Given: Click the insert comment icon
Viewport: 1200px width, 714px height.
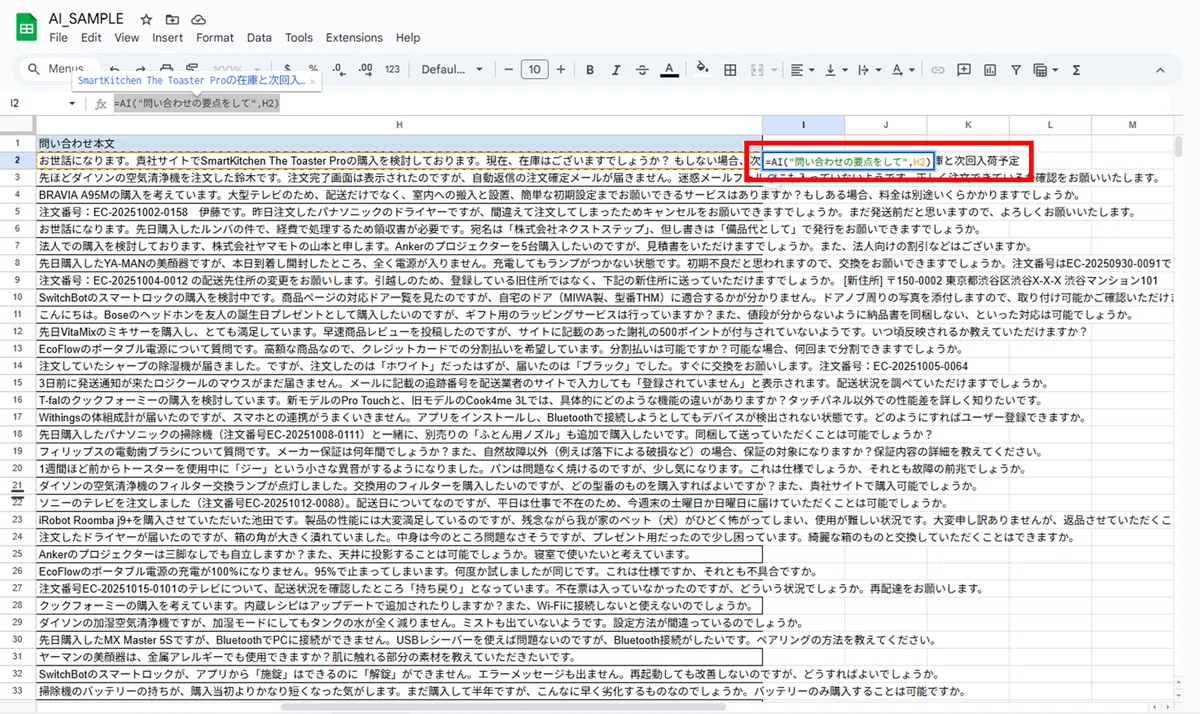Looking at the screenshot, I should tap(964, 70).
